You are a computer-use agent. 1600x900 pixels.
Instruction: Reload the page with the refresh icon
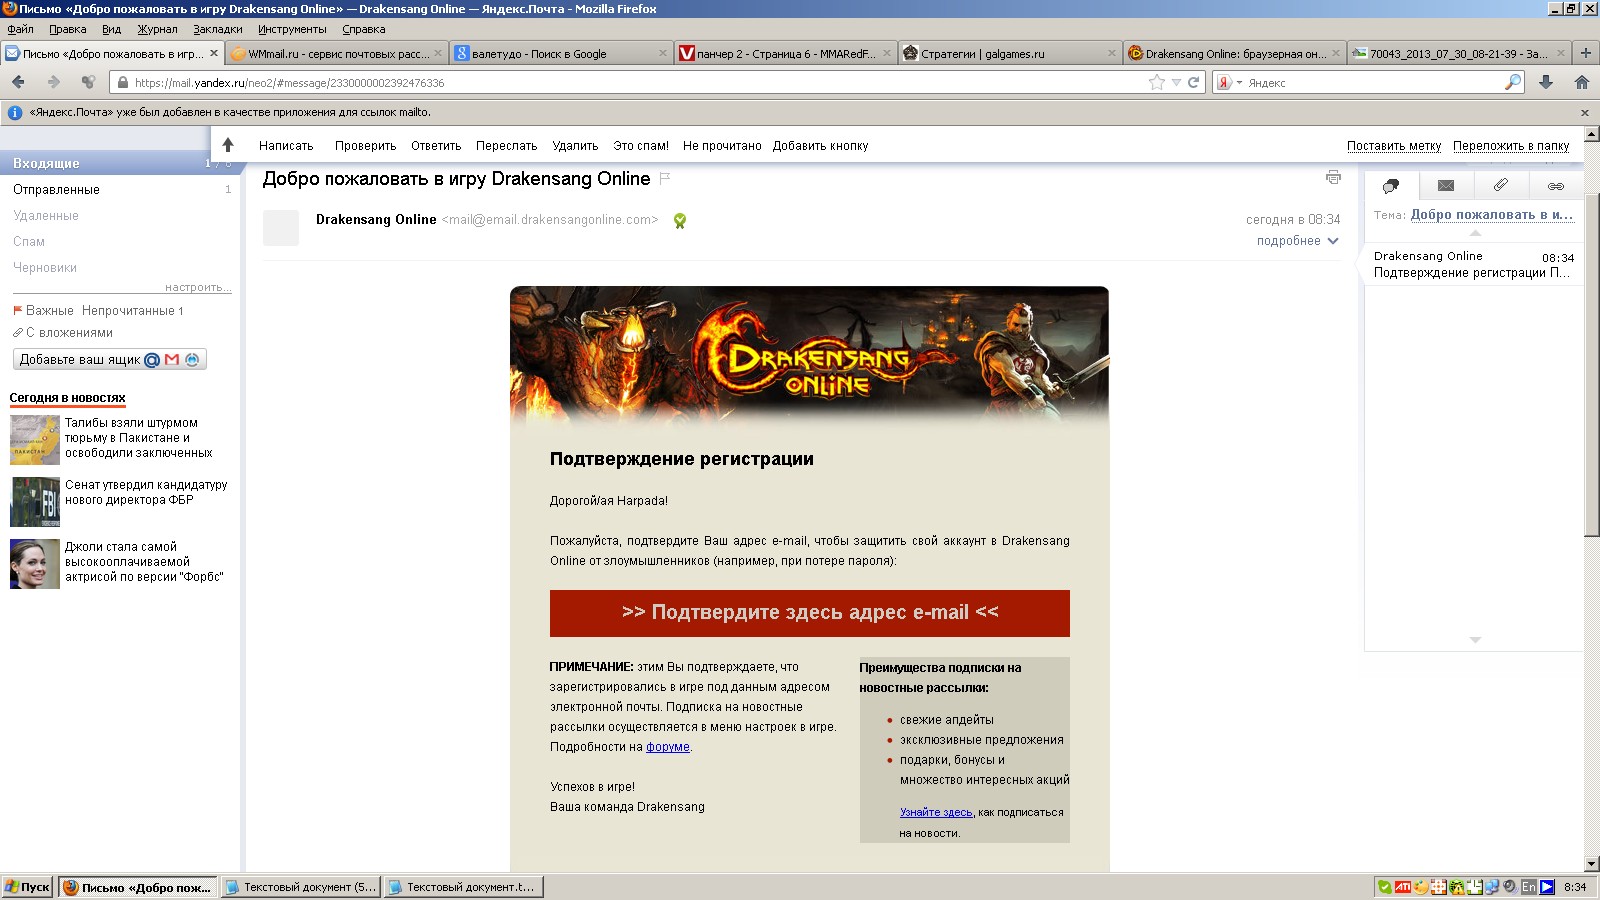[1193, 82]
